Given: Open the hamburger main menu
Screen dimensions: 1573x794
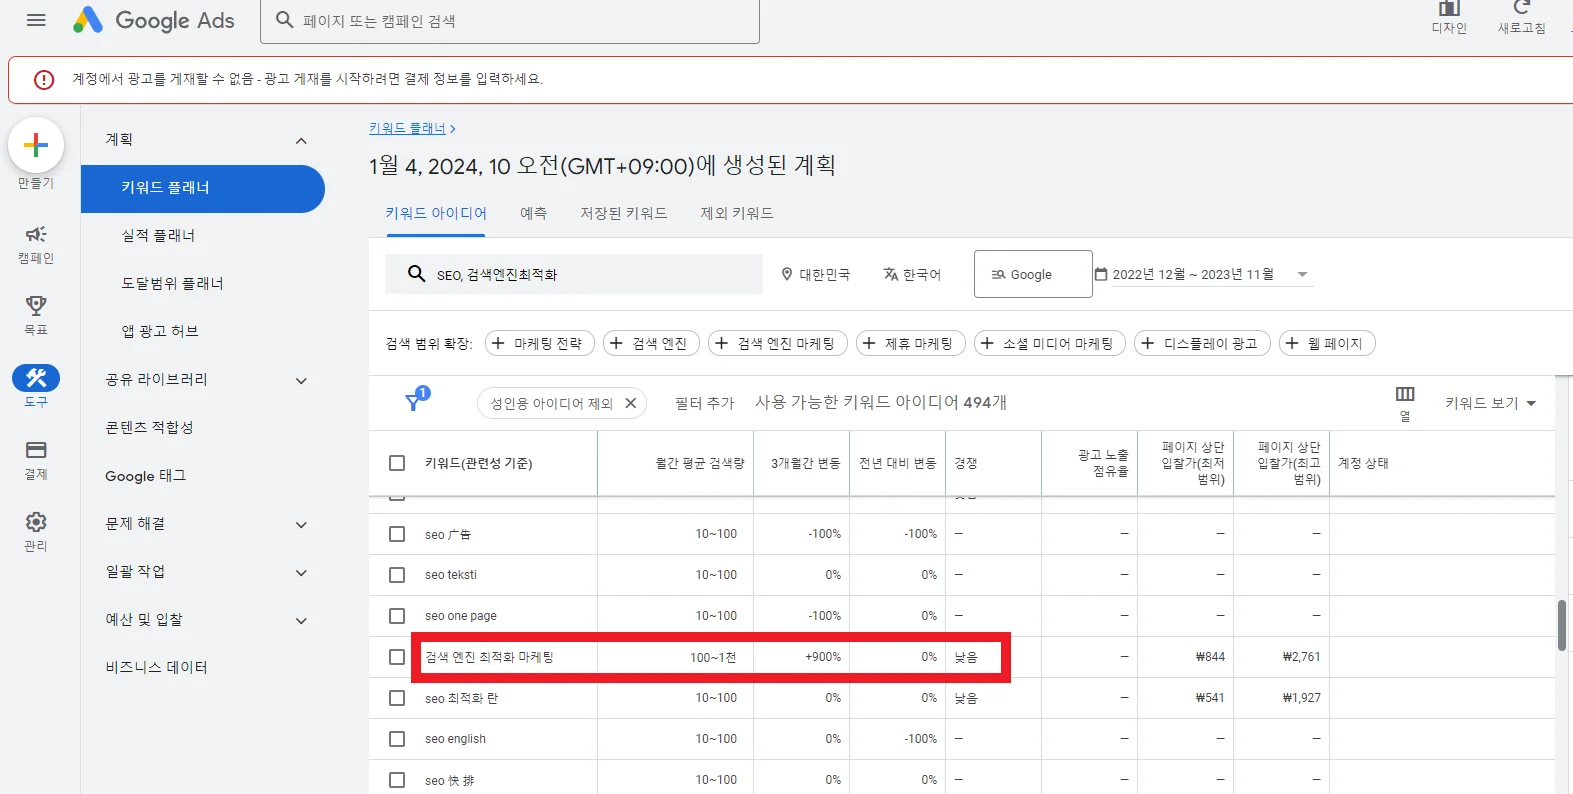Looking at the screenshot, I should point(36,20).
